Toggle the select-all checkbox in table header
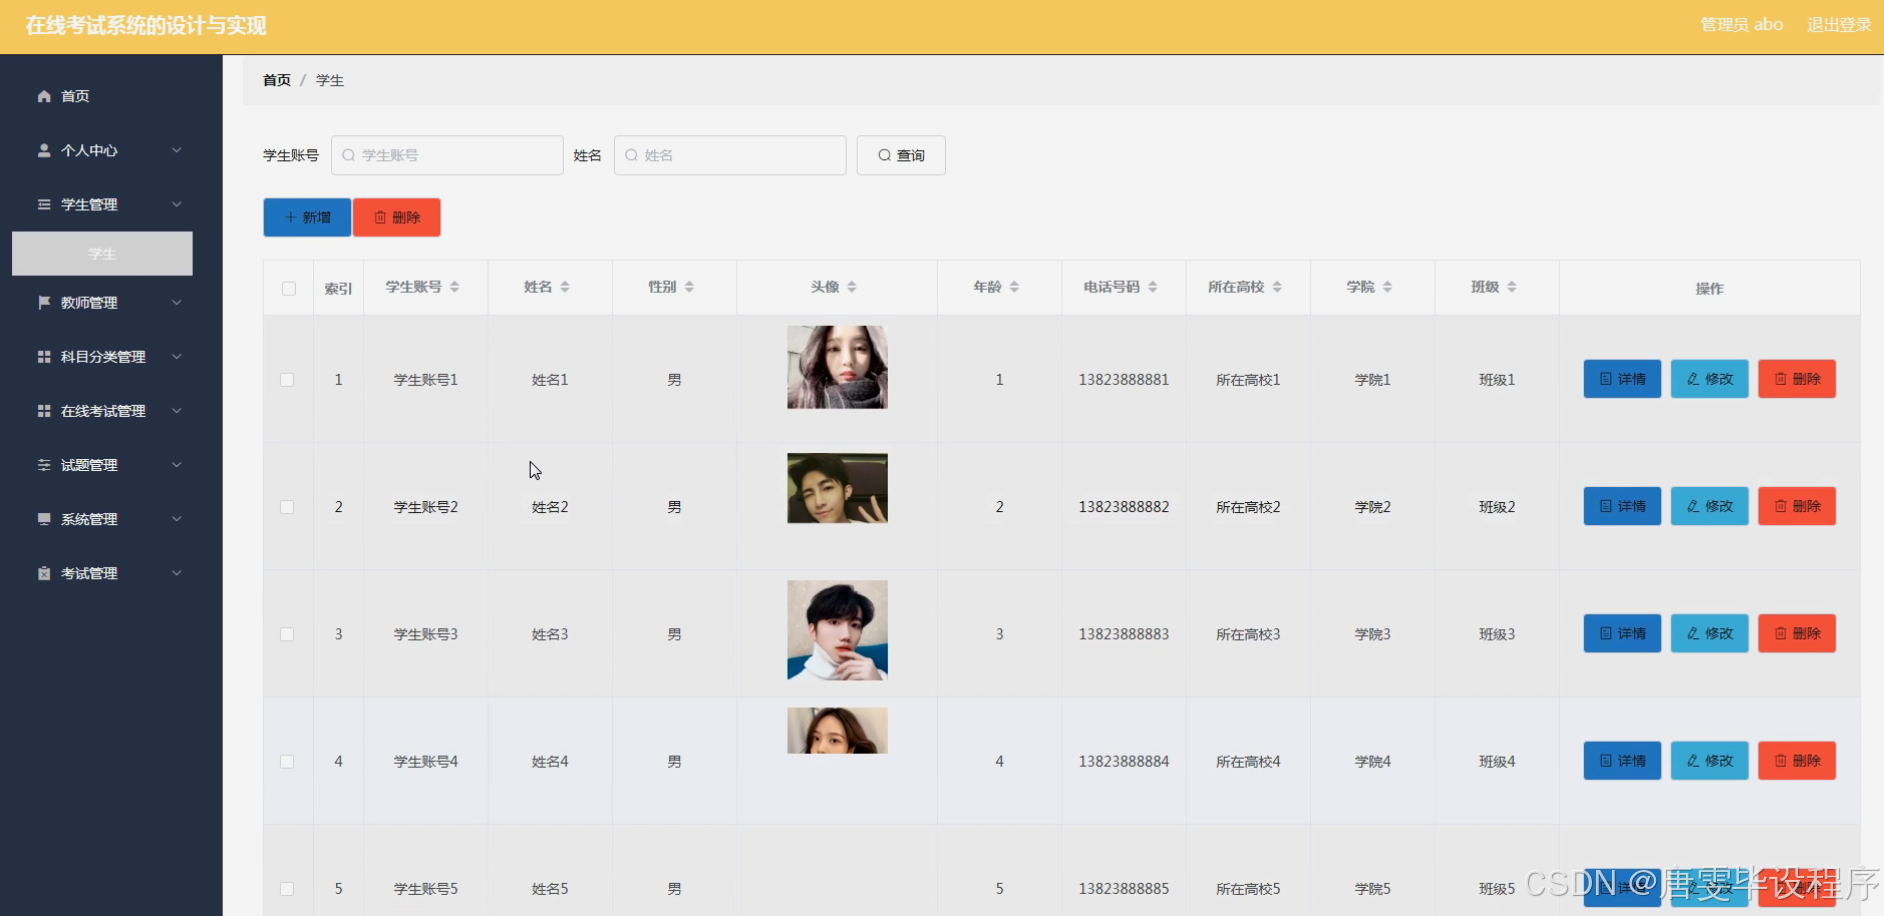This screenshot has height=916, width=1884. pyautogui.click(x=289, y=288)
